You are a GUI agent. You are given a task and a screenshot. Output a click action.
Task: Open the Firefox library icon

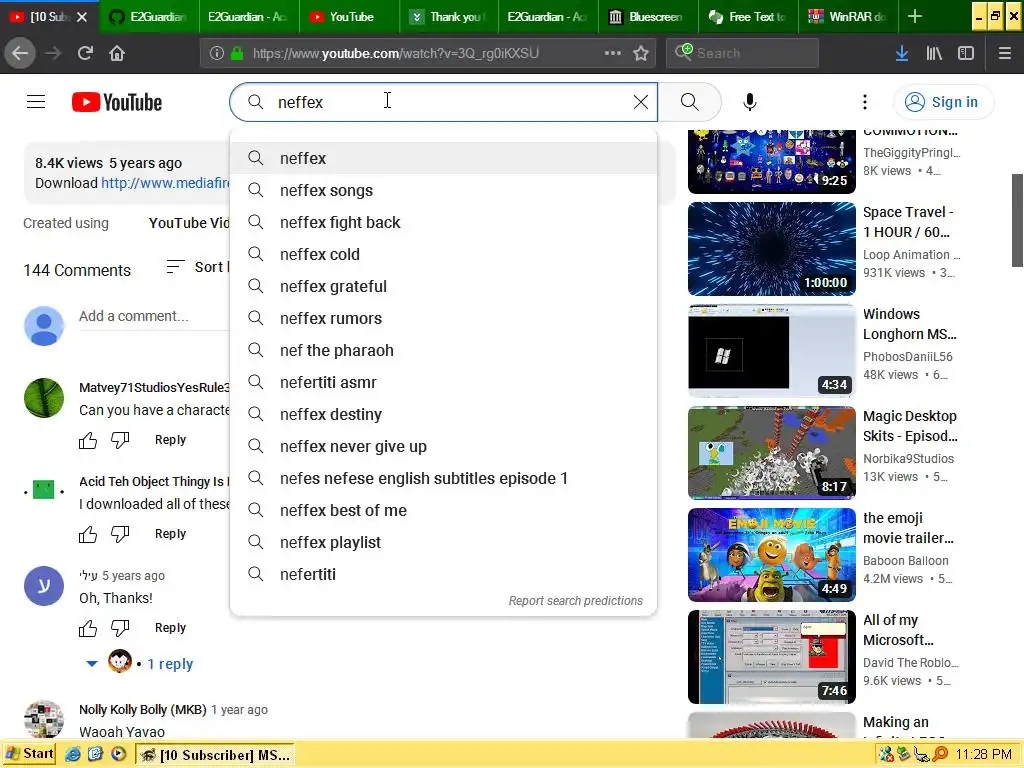934,53
